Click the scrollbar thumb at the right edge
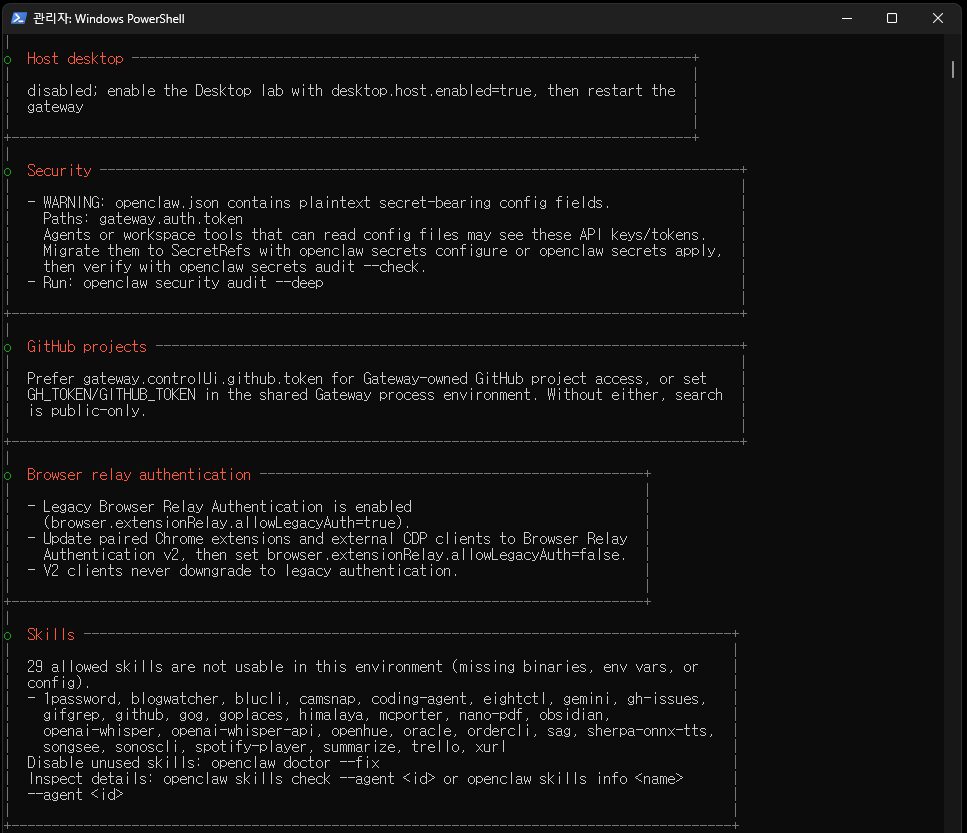The image size is (967, 833). pos(953,69)
